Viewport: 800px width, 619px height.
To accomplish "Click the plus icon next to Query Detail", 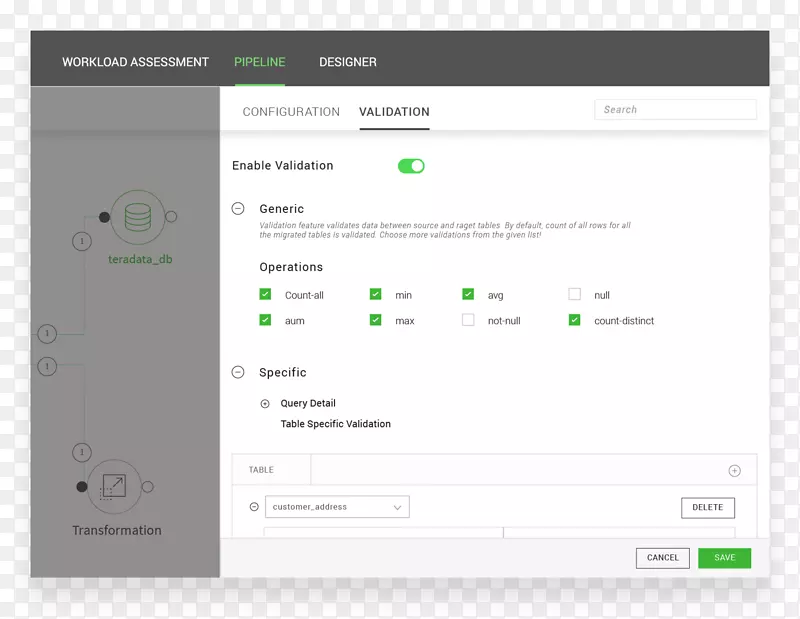I will [x=265, y=404].
